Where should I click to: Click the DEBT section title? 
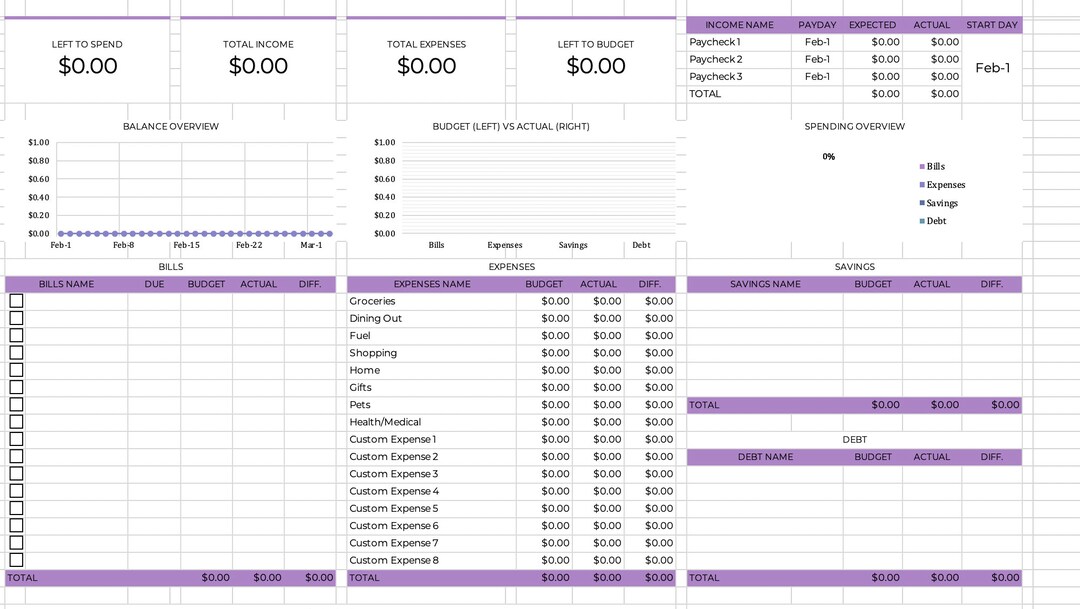[855, 440]
